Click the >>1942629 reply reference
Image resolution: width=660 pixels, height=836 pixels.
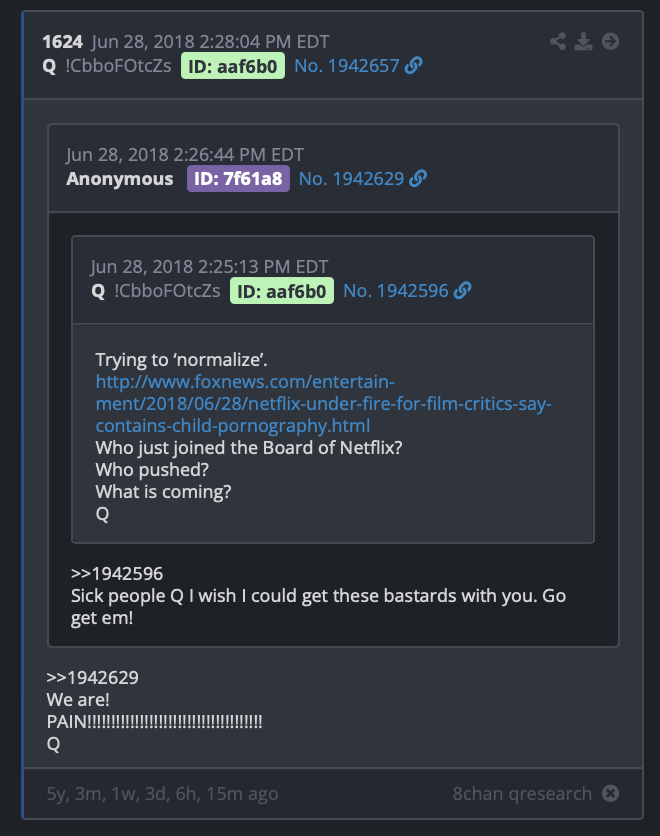point(92,678)
